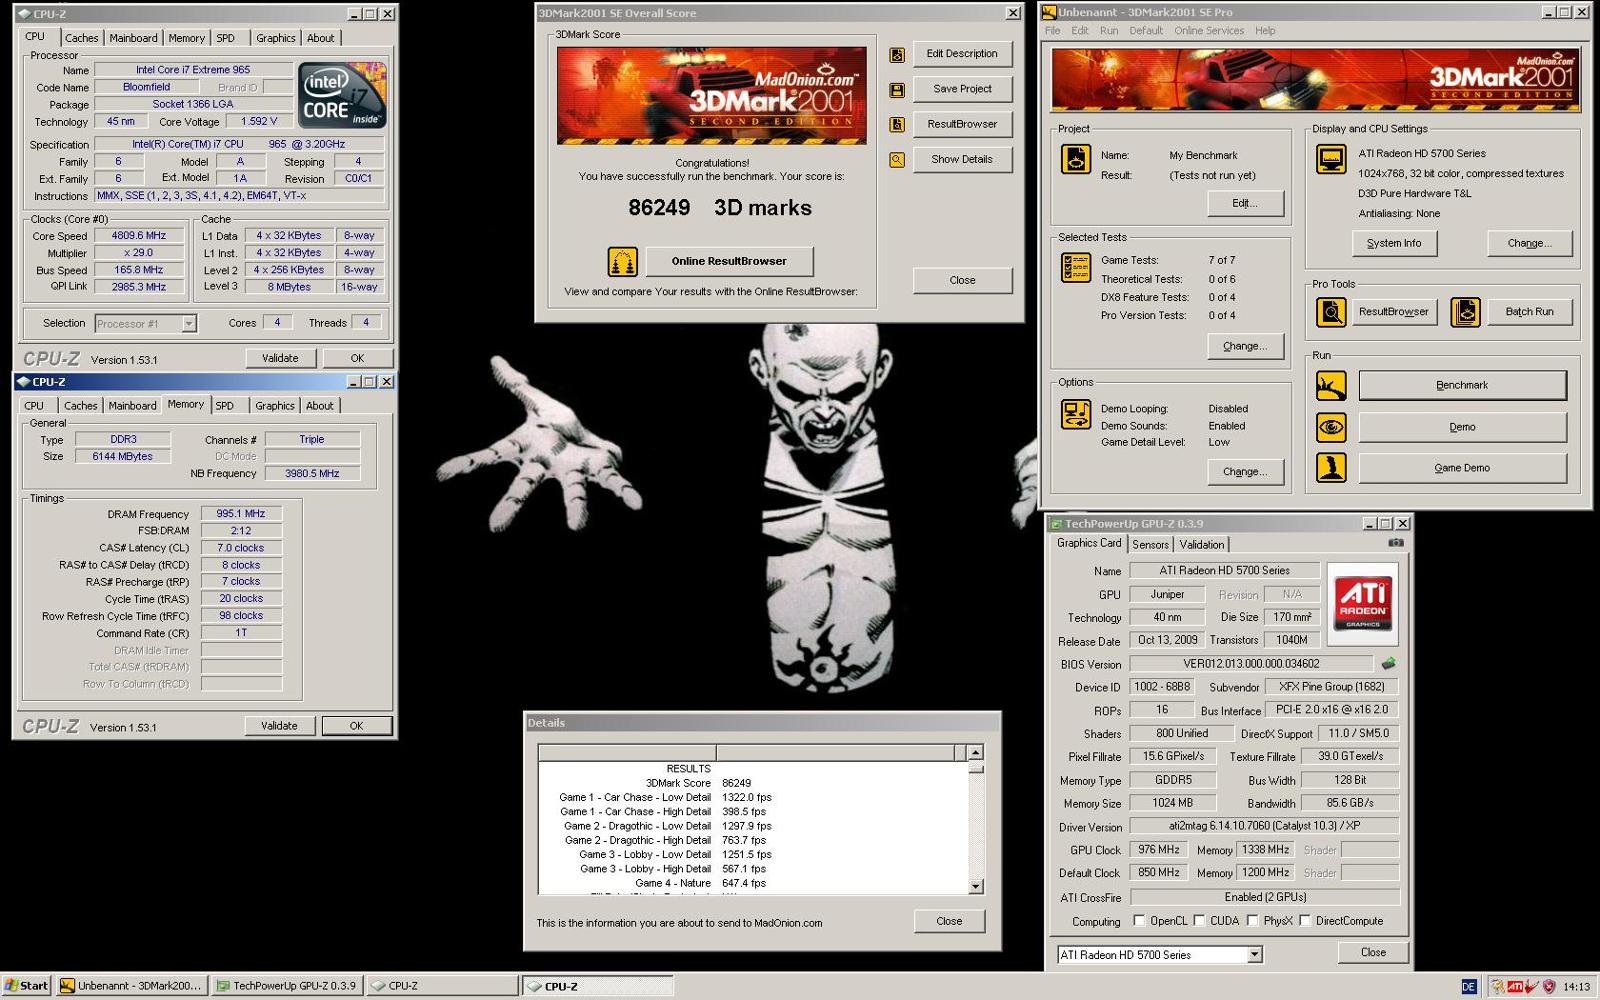Click Validate in the top CPU-Z window
Viewport: 1600px width, 1000px height.
tap(280, 358)
